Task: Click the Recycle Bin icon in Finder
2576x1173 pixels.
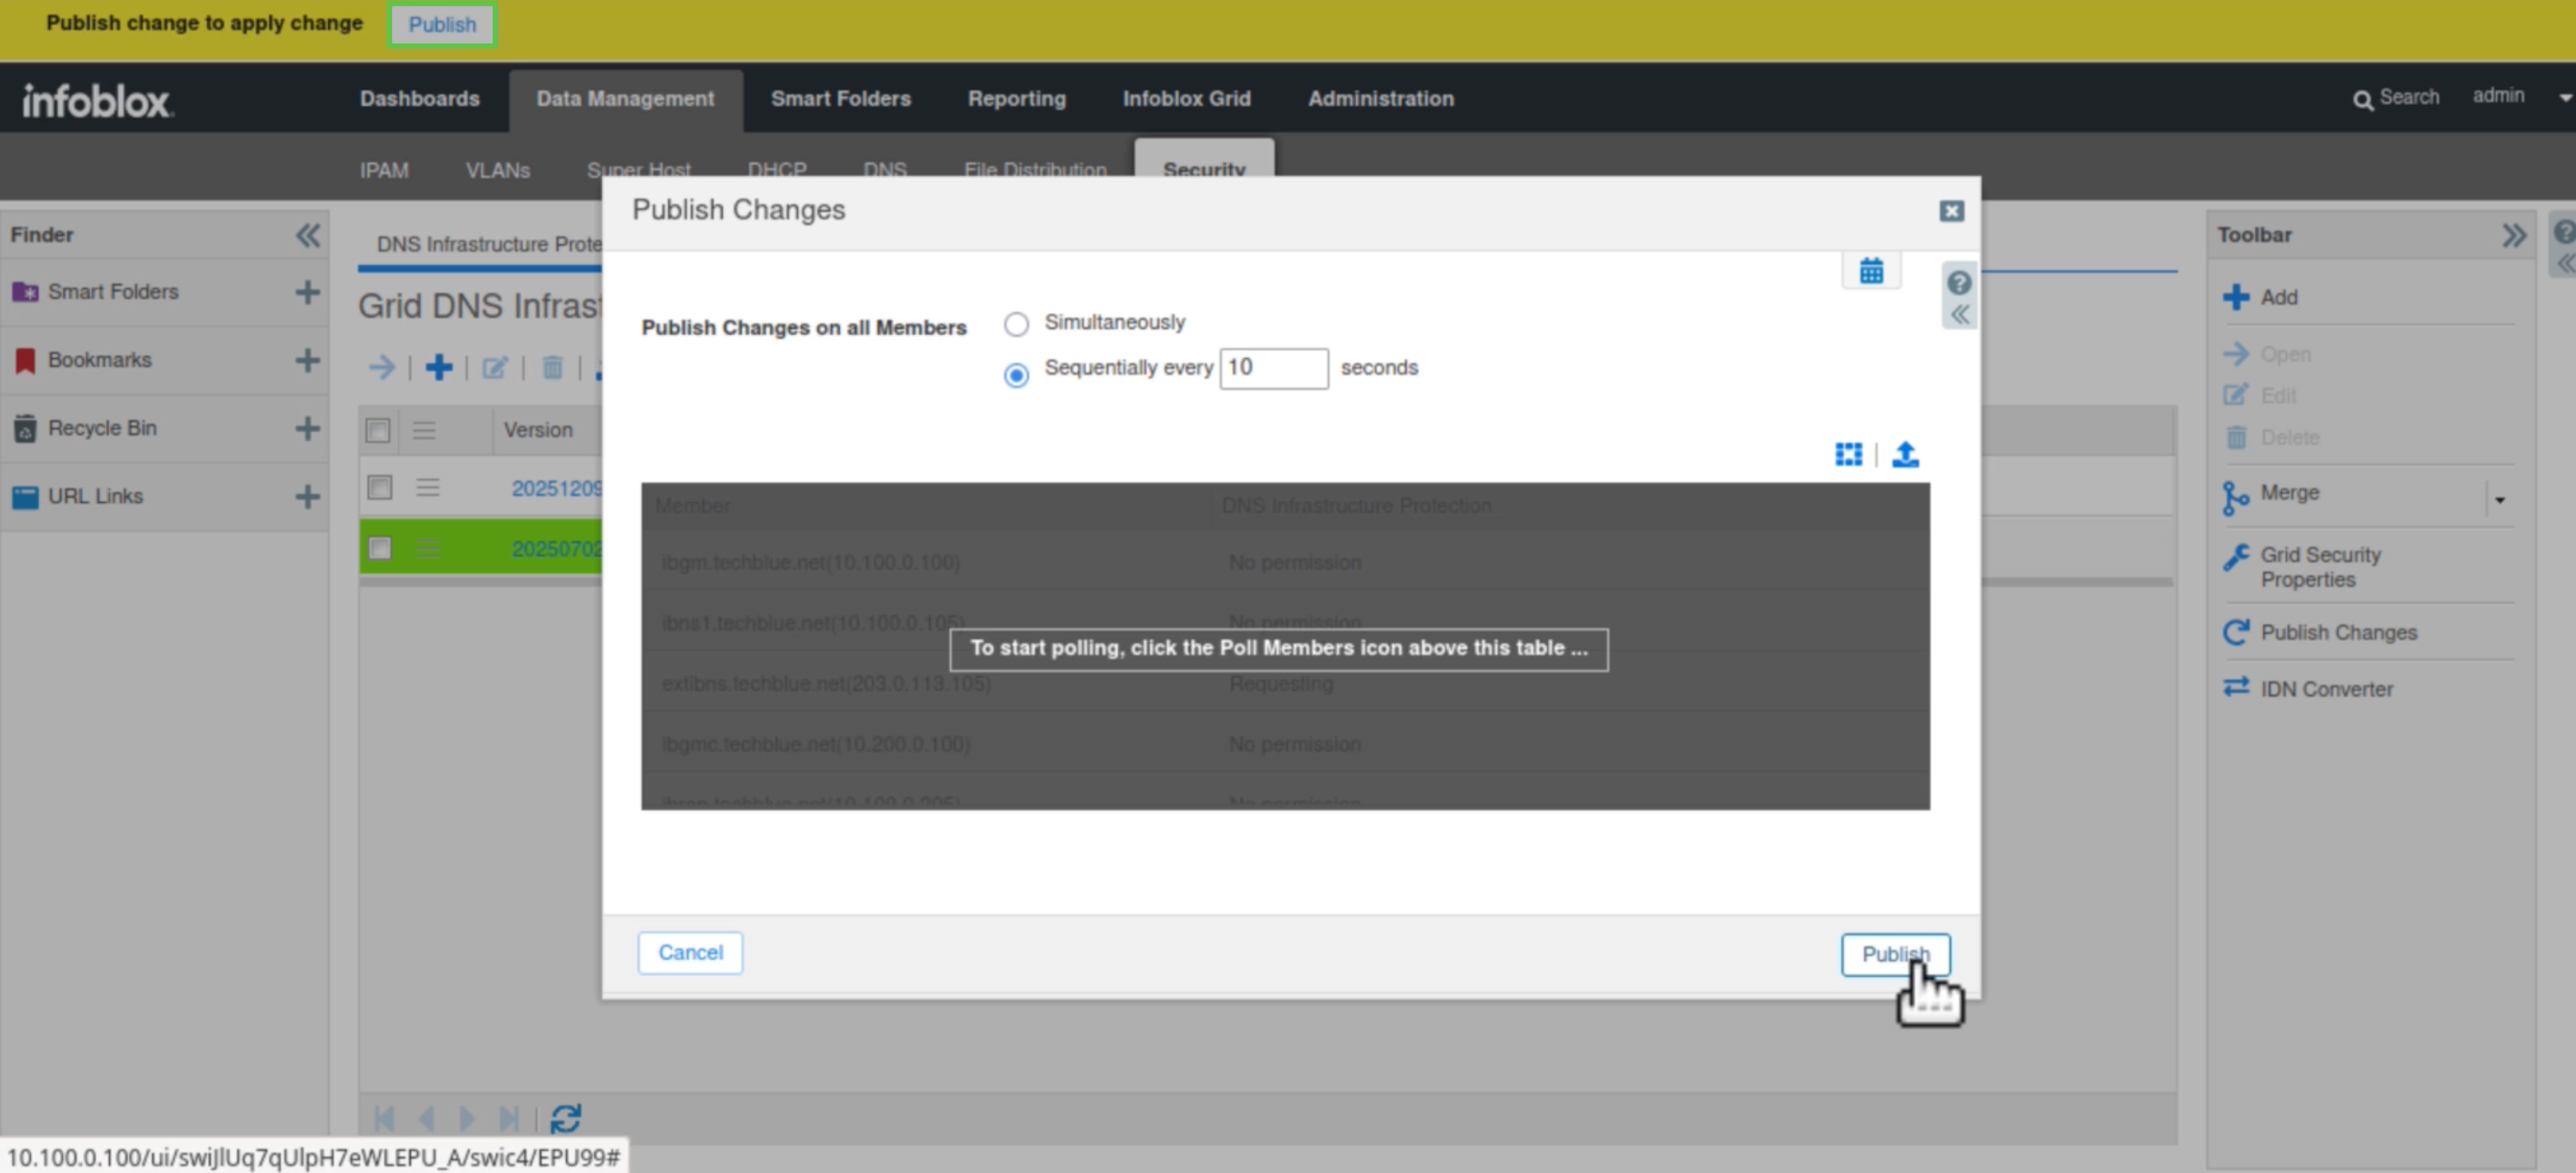Action: 25,428
